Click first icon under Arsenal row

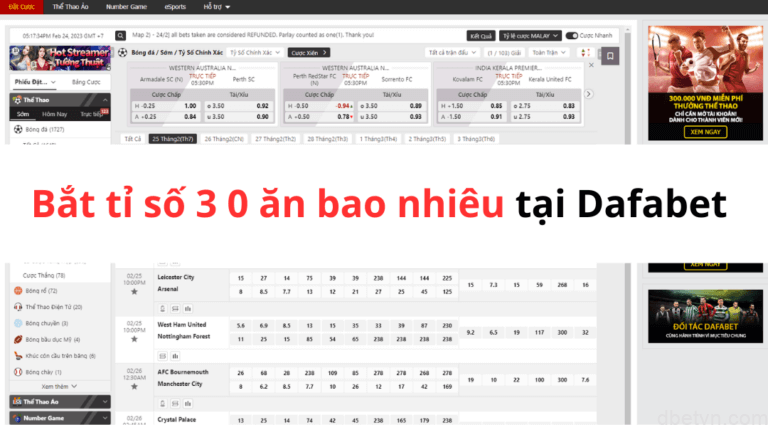(163, 308)
